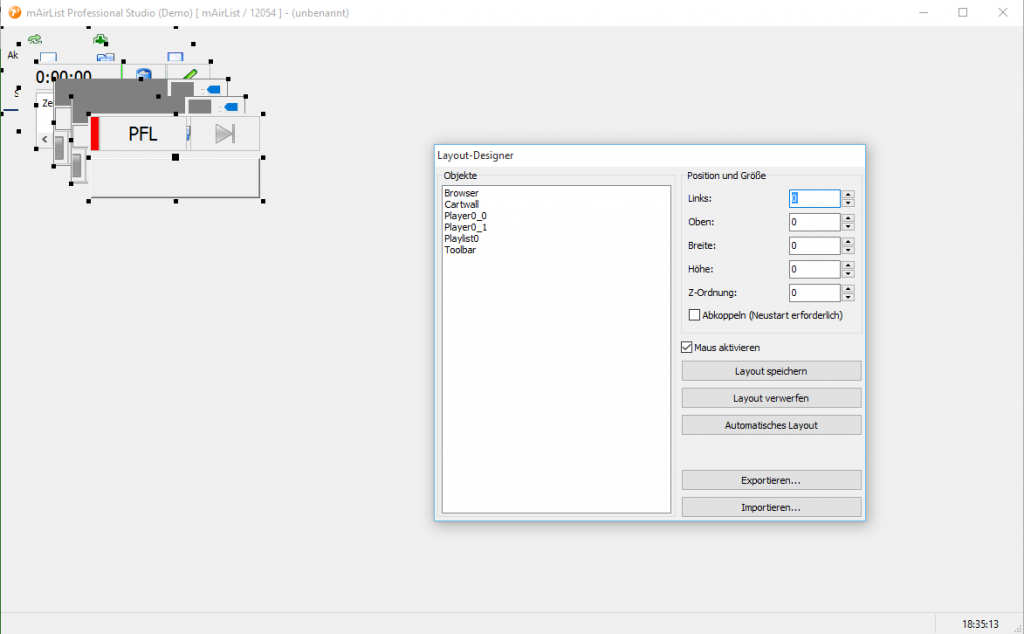Enable the Abkoppeln (Neustart erforderlich) checkbox
The image size is (1024, 634).
tap(695, 314)
